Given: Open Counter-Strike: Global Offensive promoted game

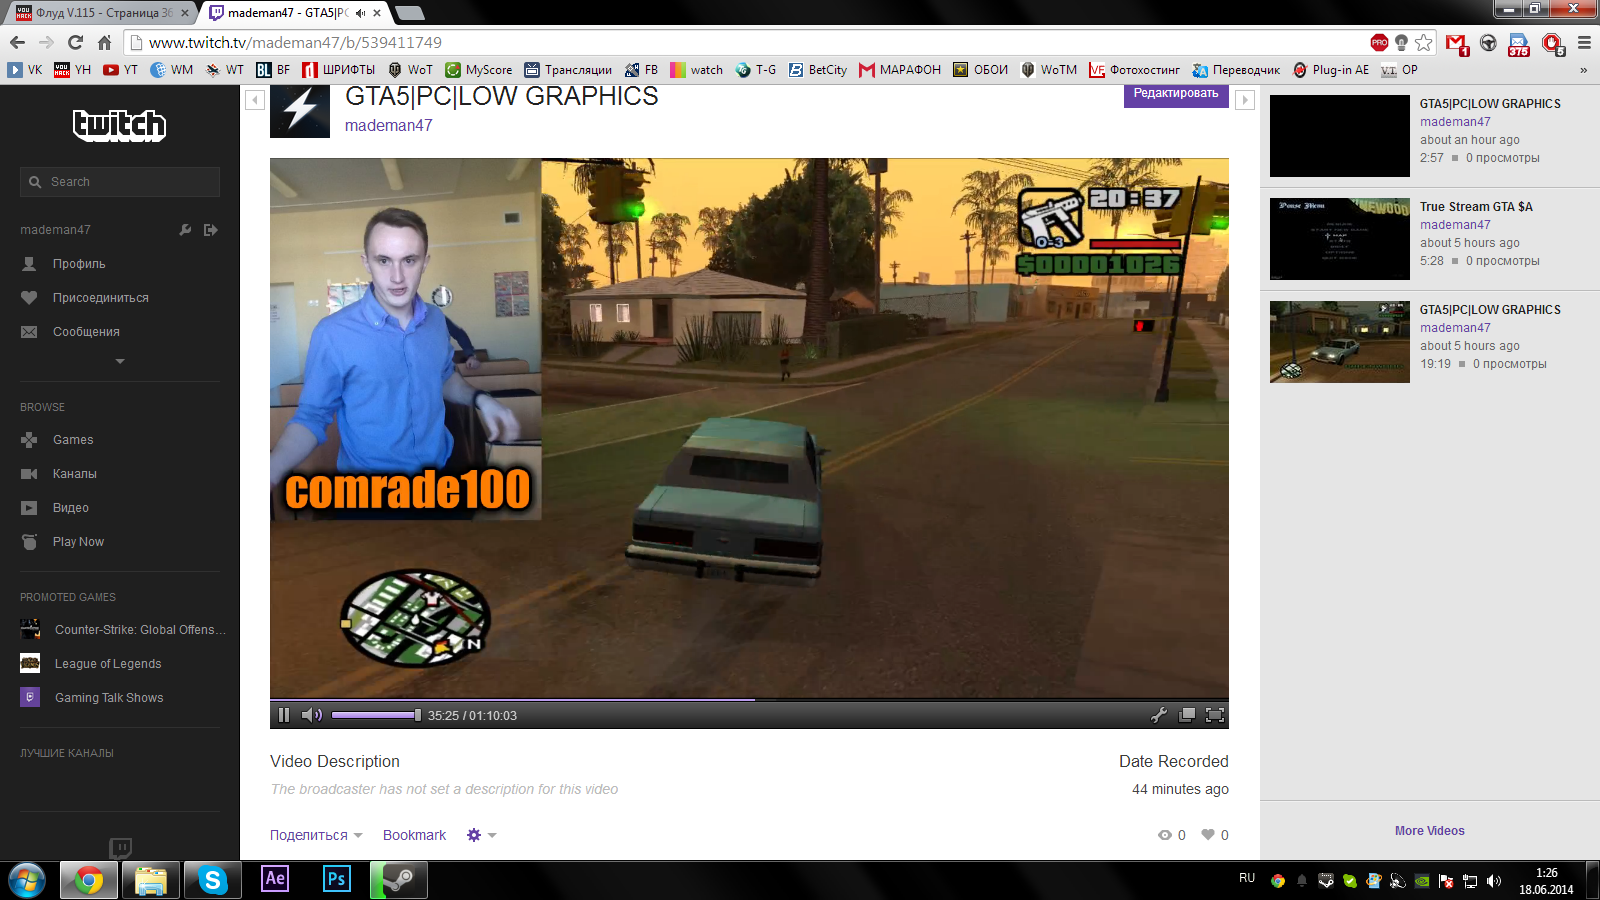Looking at the screenshot, I should point(124,630).
